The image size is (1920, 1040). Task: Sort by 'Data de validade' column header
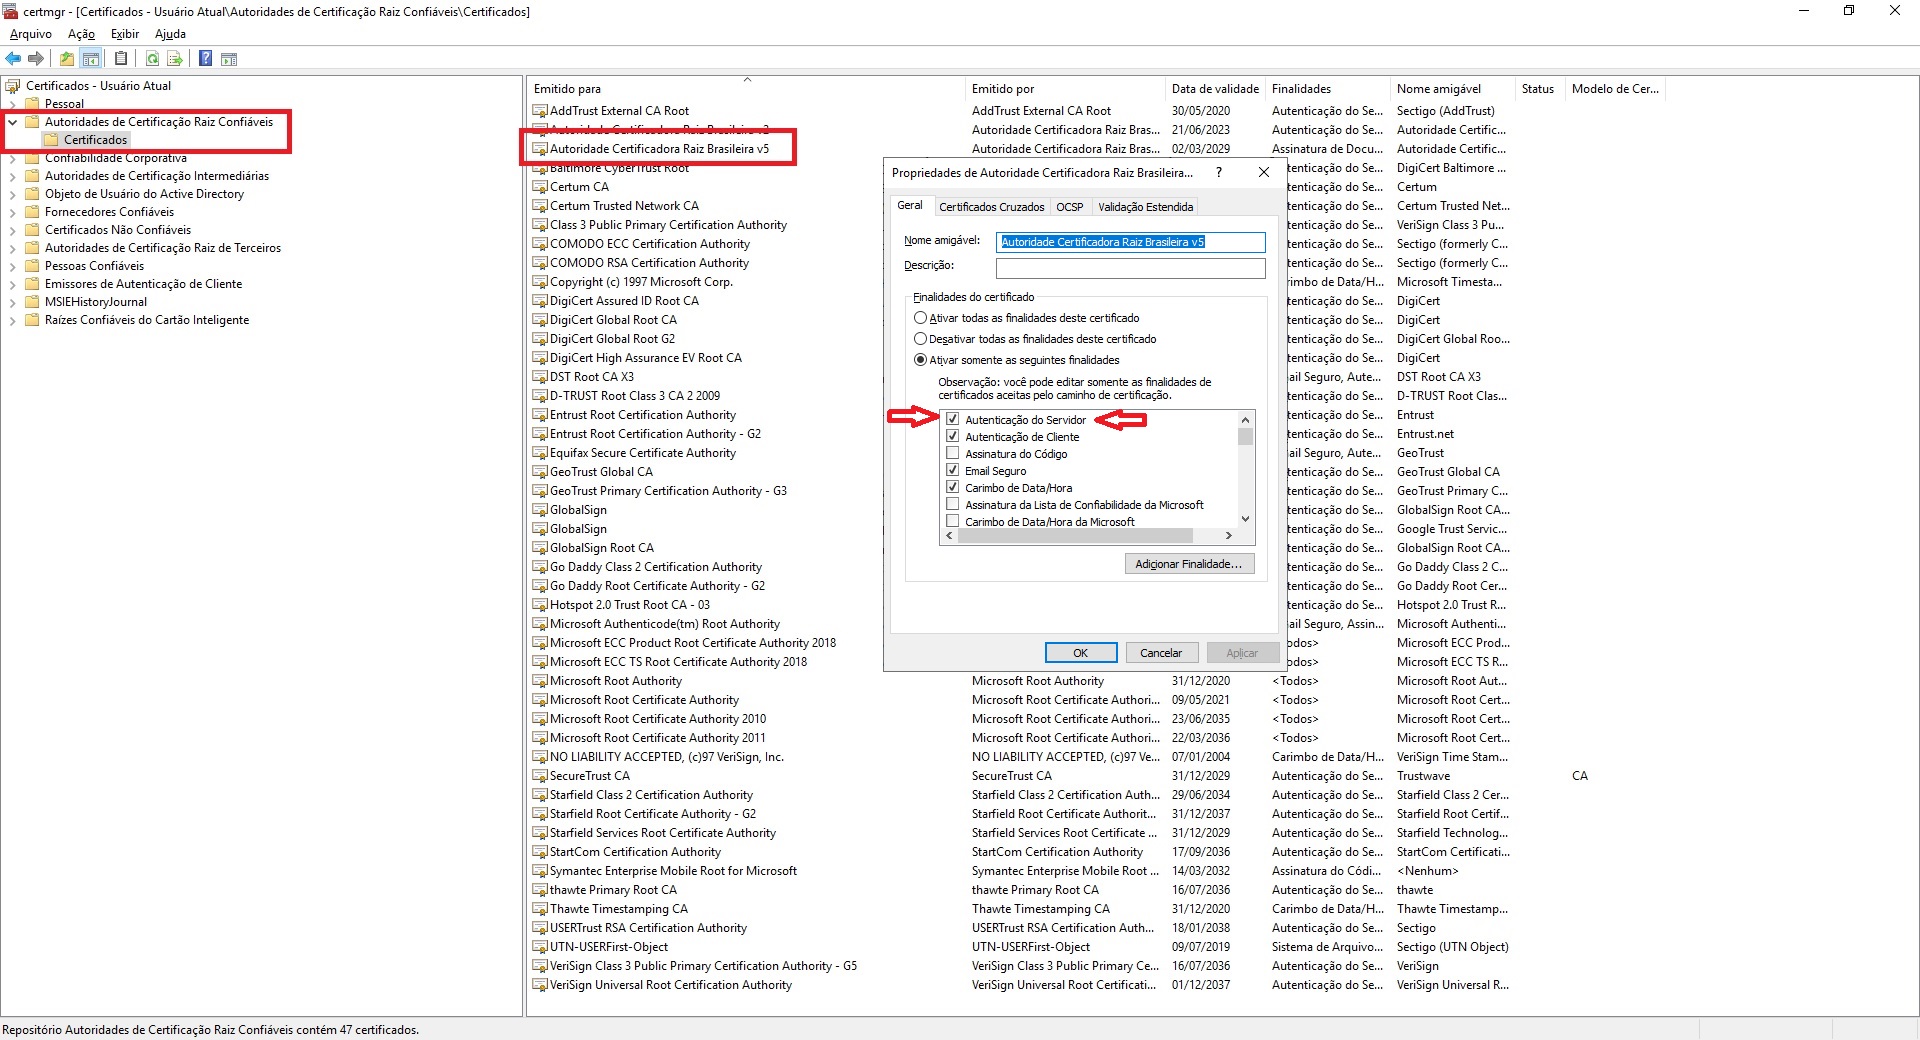point(1215,89)
